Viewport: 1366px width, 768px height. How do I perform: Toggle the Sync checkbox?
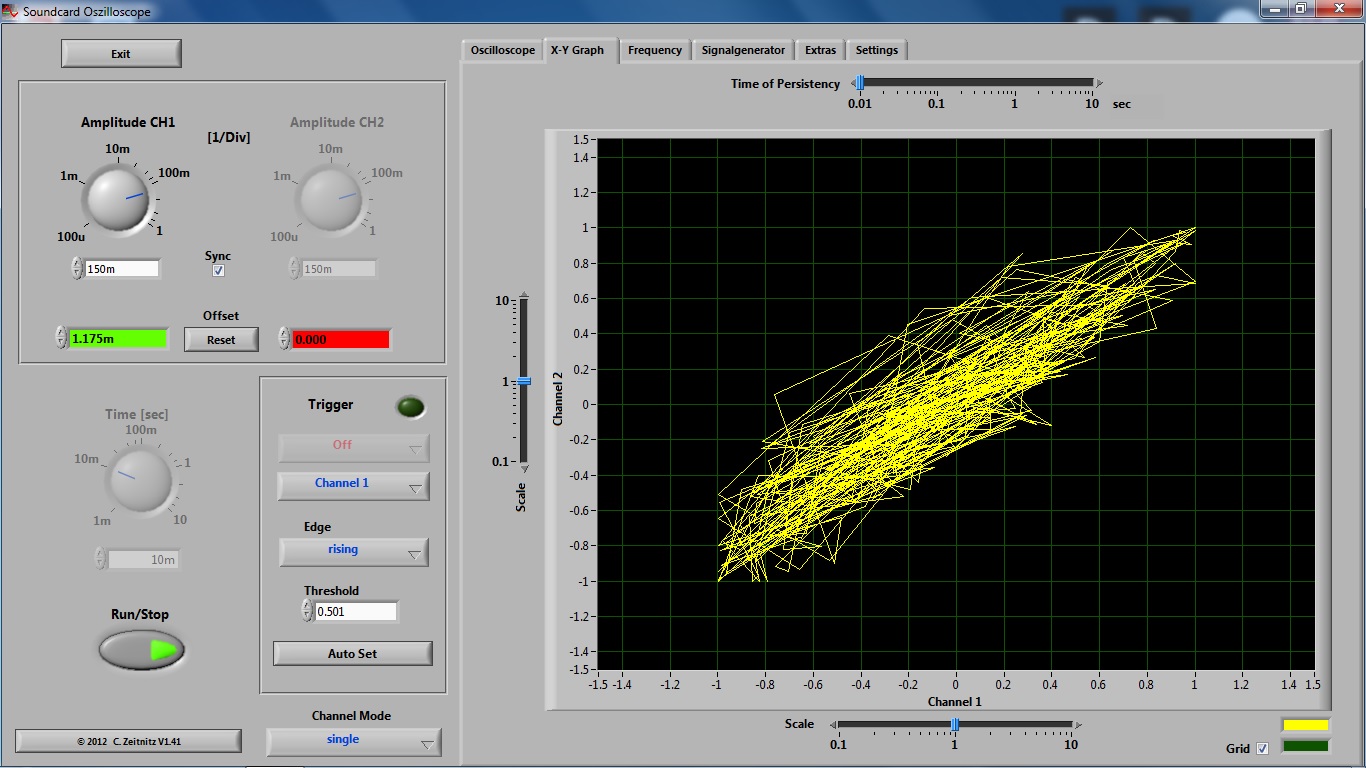point(219,271)
